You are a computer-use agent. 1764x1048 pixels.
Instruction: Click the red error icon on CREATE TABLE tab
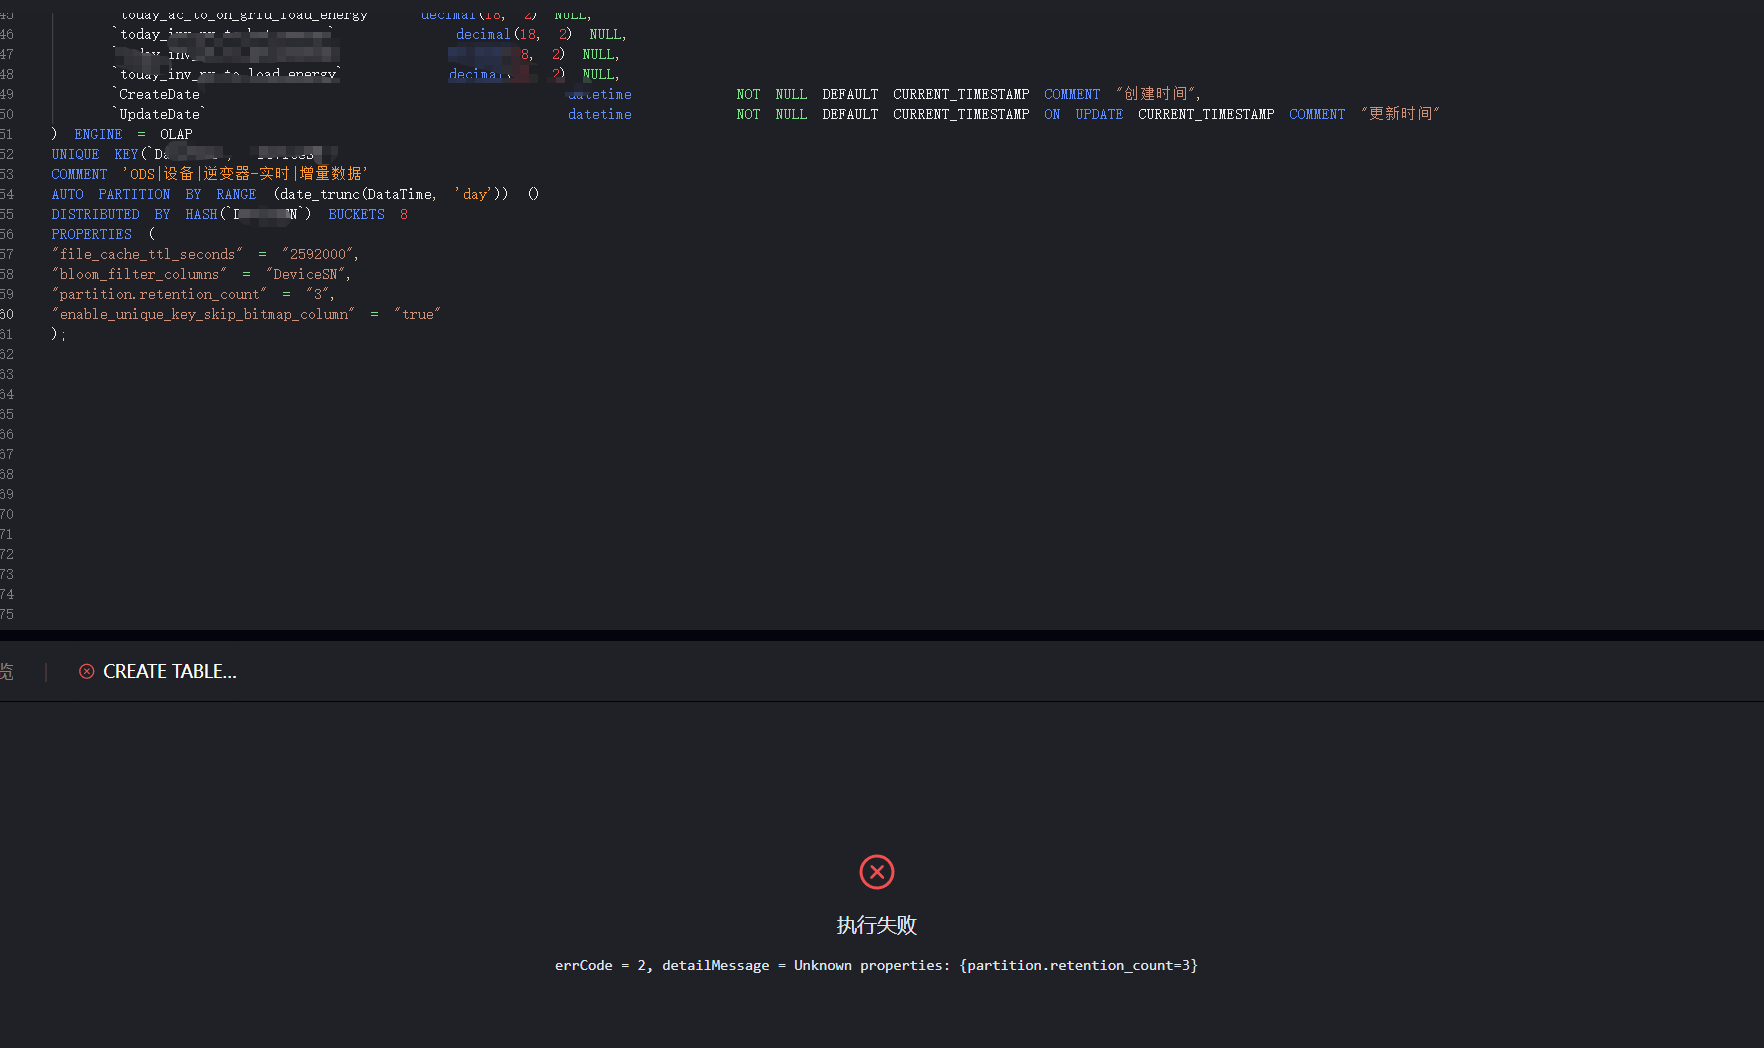(87, 672)
